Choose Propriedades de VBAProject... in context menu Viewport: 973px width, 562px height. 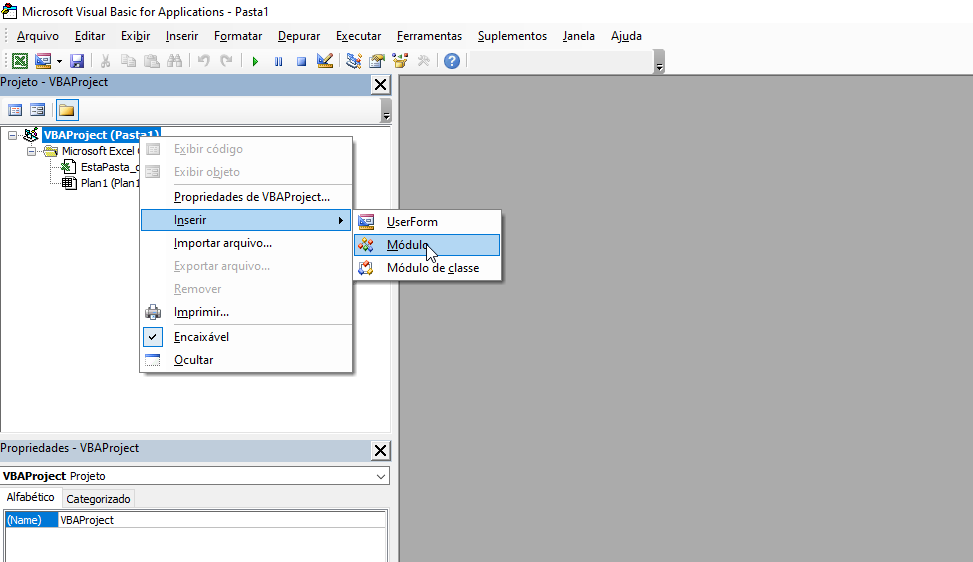(246, 197)
